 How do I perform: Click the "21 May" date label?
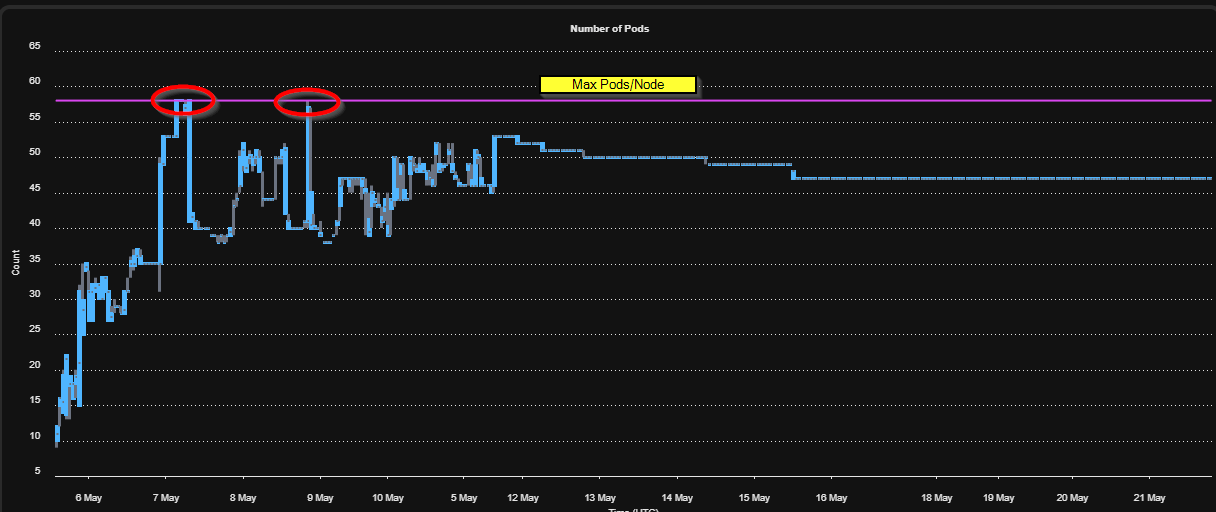click(1149, 497)
